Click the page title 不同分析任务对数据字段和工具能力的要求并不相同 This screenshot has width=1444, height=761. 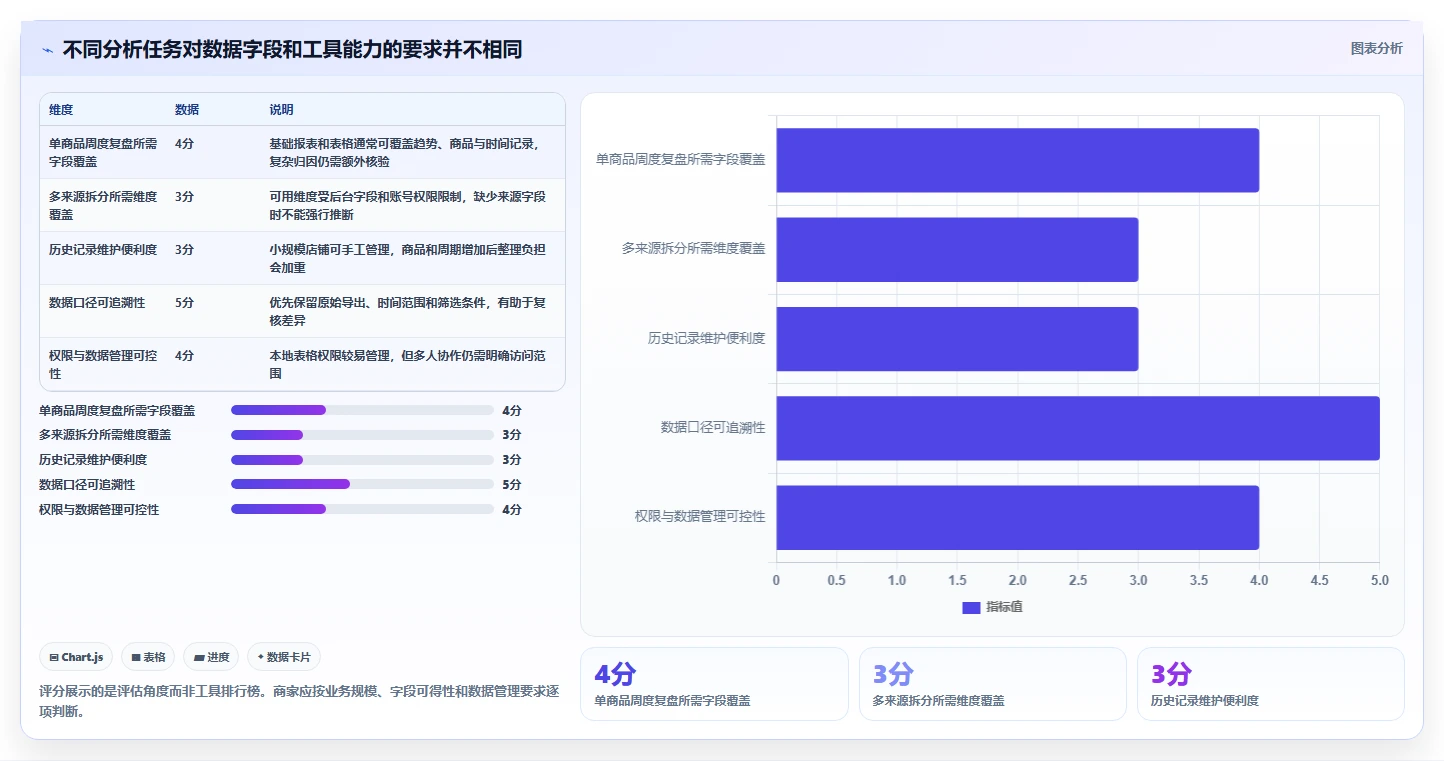tap(292, 49)
